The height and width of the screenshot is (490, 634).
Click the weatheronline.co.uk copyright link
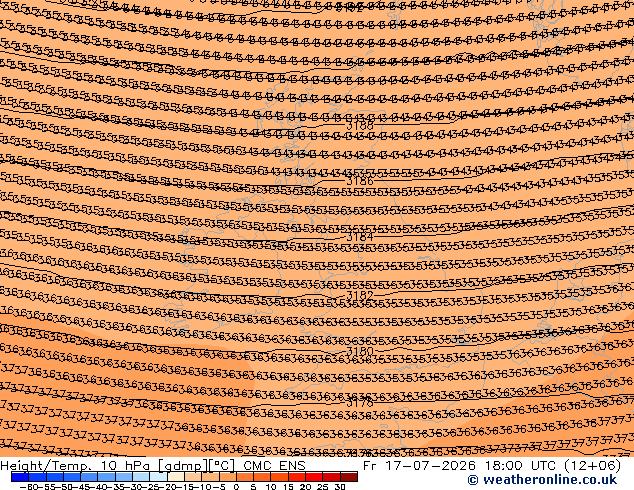click(542, 480)
